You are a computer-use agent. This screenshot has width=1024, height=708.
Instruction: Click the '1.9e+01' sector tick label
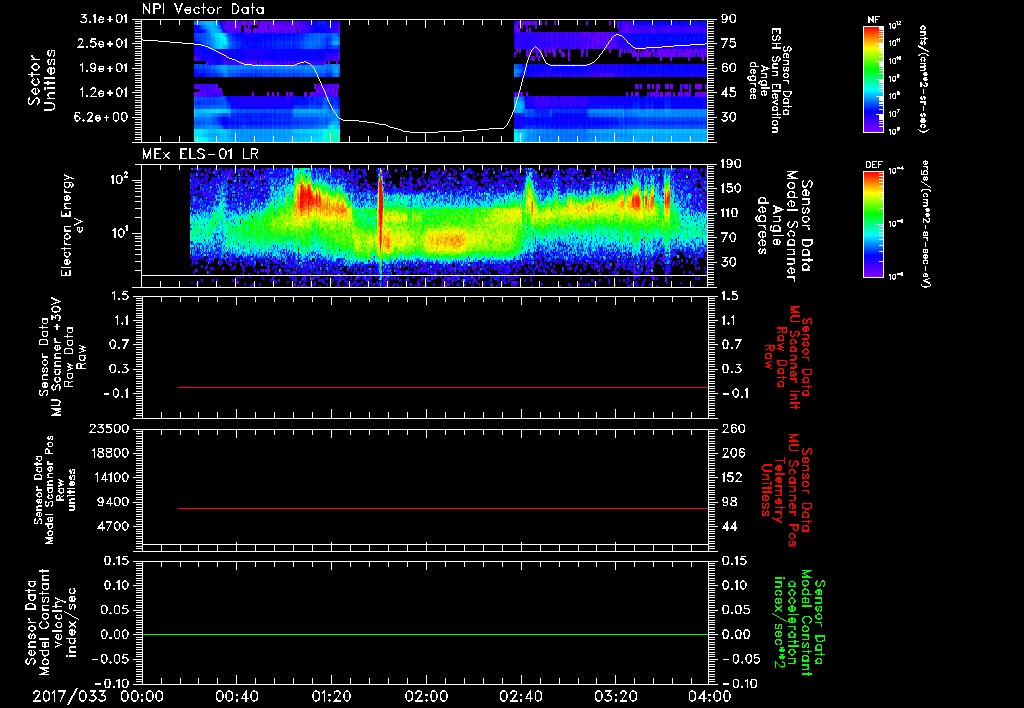104,68
